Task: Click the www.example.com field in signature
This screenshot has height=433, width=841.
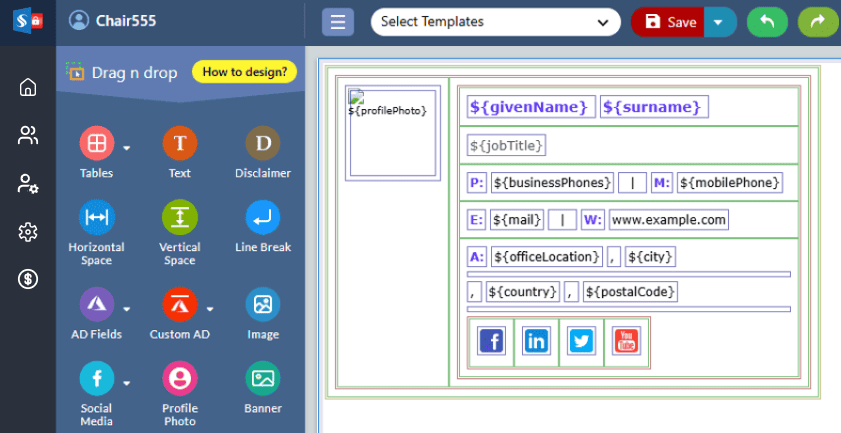Action: click(x=668, y=219)
